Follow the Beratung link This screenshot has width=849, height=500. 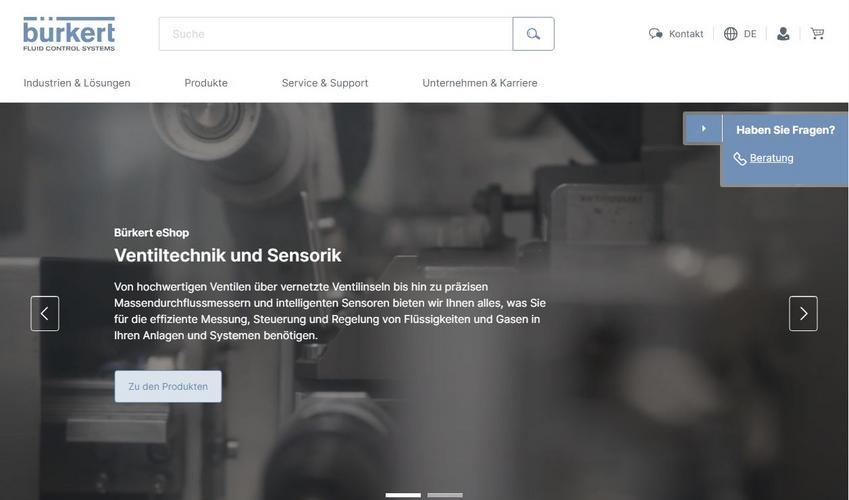point(772,158)
